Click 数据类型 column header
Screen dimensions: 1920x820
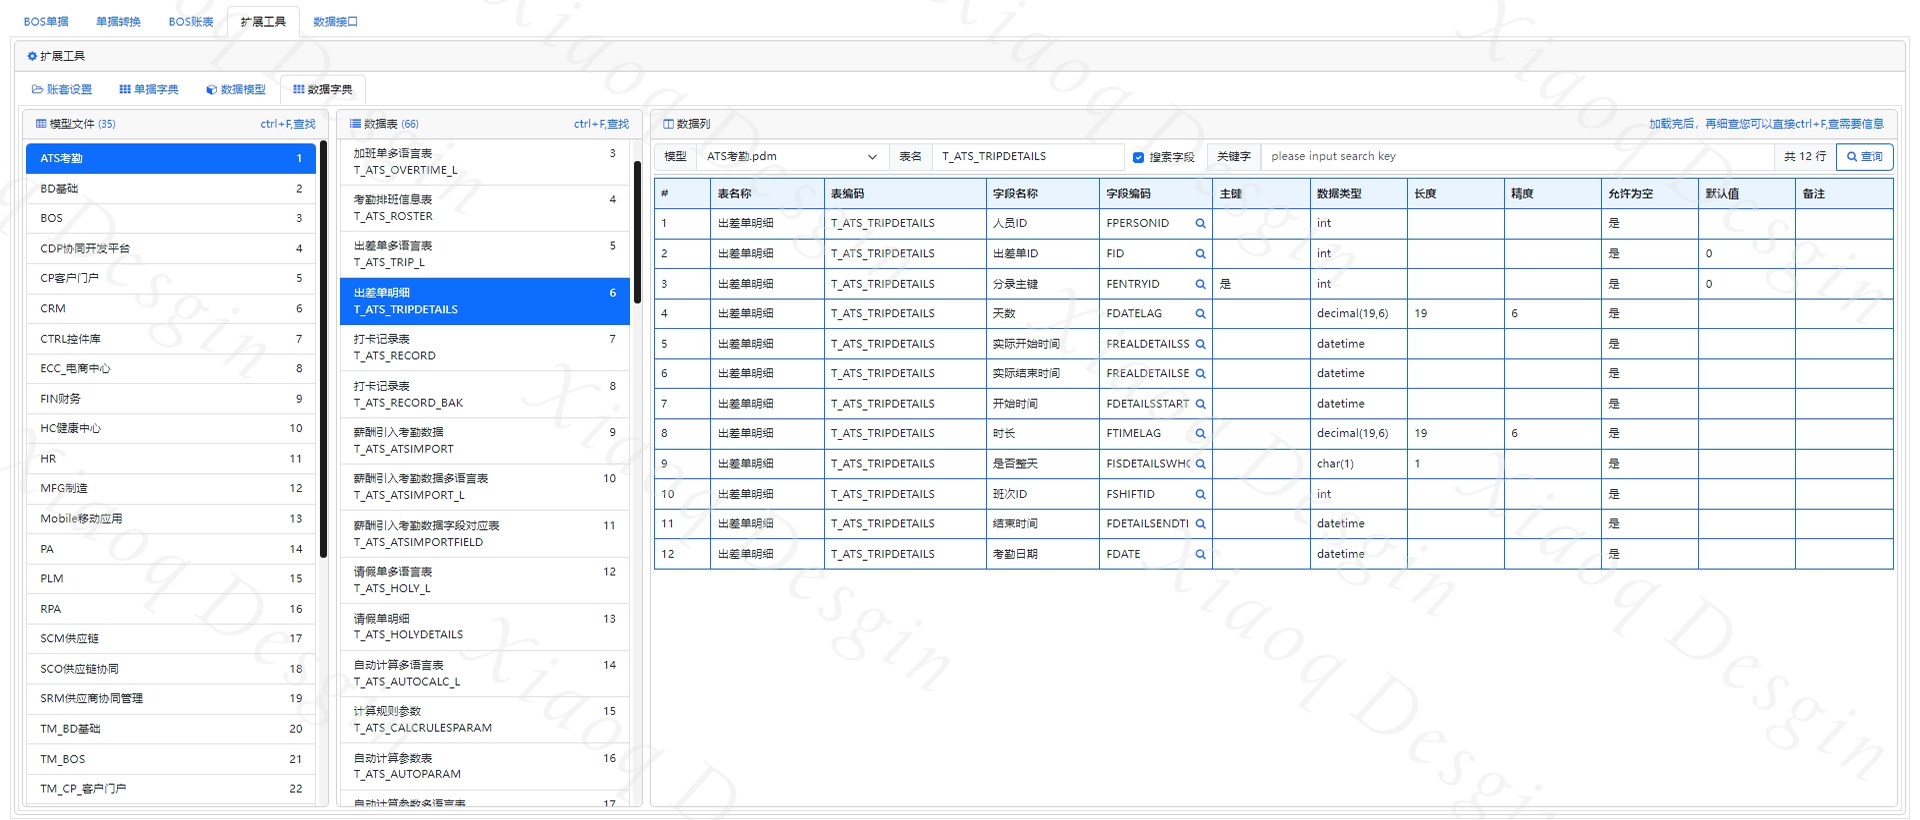click(1359, 194)
